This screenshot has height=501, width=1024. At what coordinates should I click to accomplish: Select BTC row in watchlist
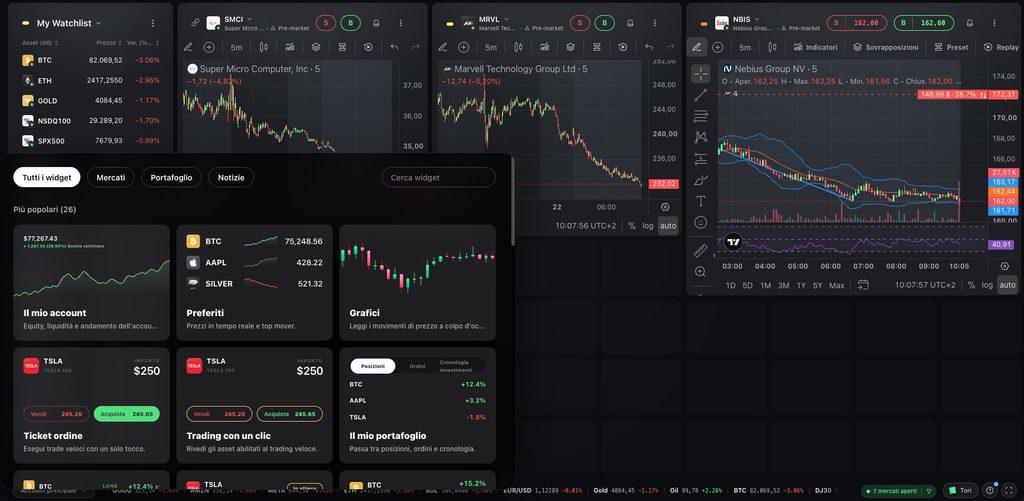coord(90,60)
